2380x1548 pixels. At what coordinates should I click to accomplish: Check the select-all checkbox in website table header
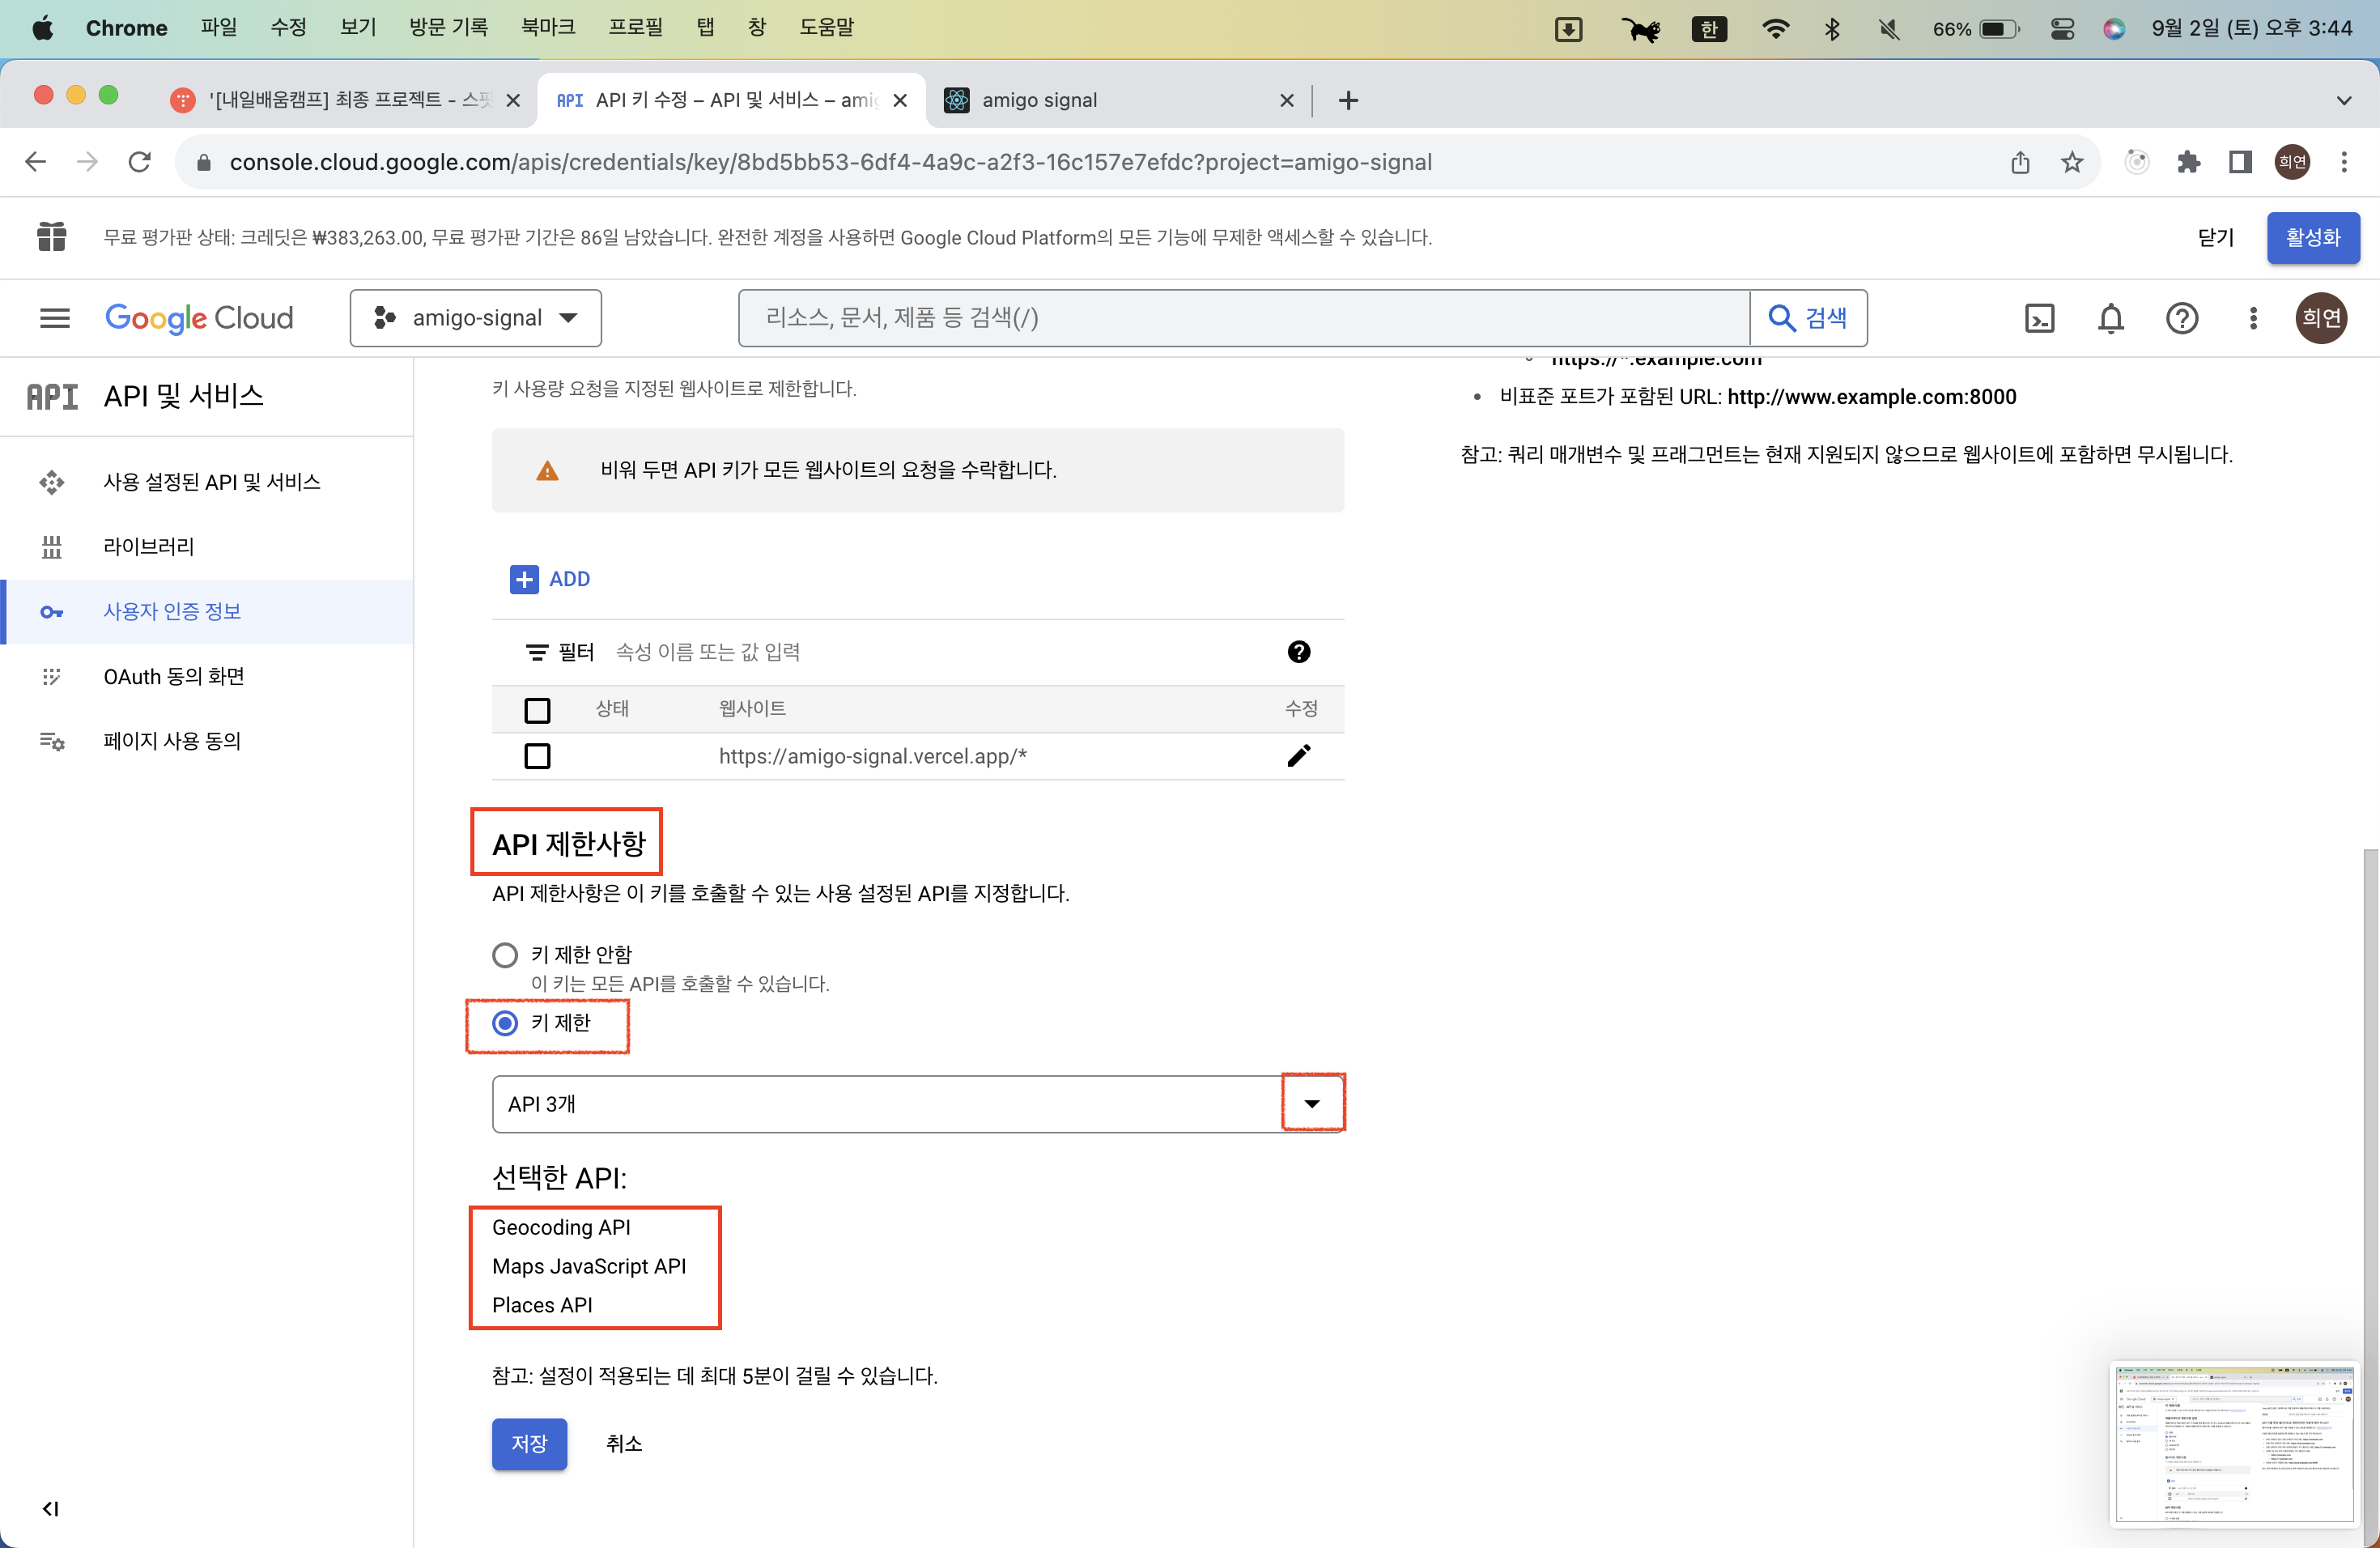[x=537, y=710]
